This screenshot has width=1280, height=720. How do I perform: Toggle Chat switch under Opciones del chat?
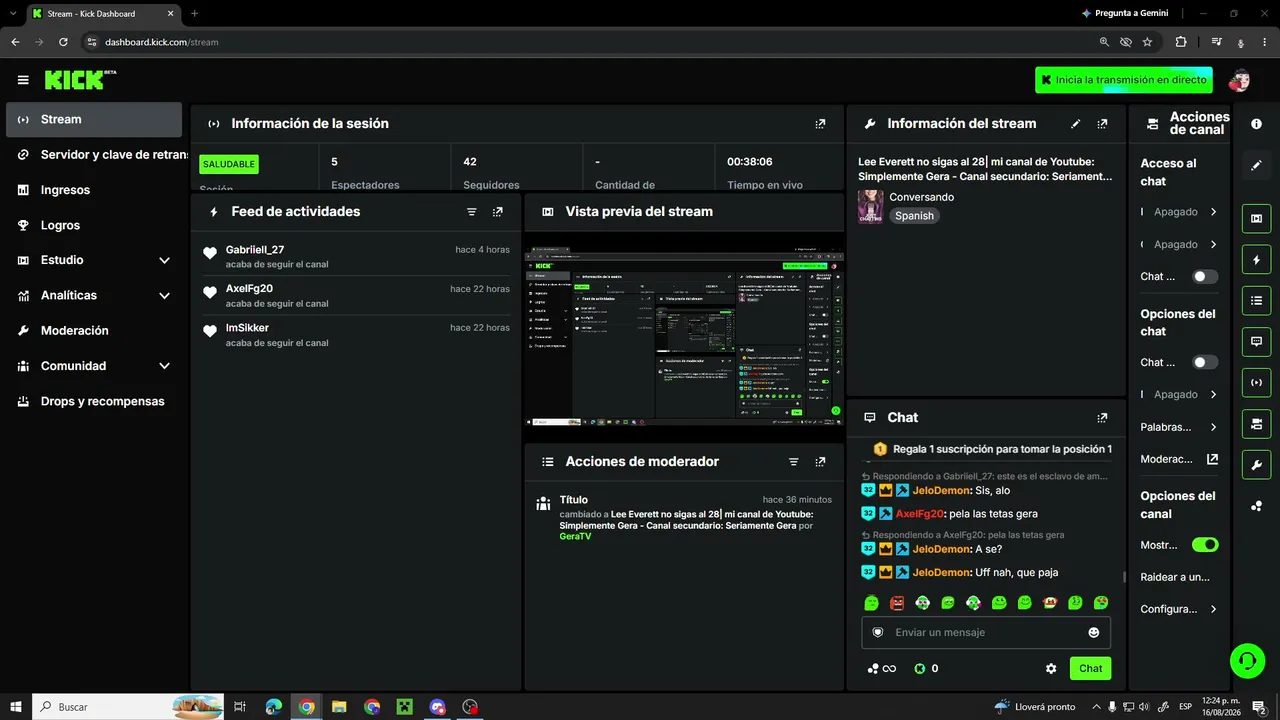click(1205, 362)
